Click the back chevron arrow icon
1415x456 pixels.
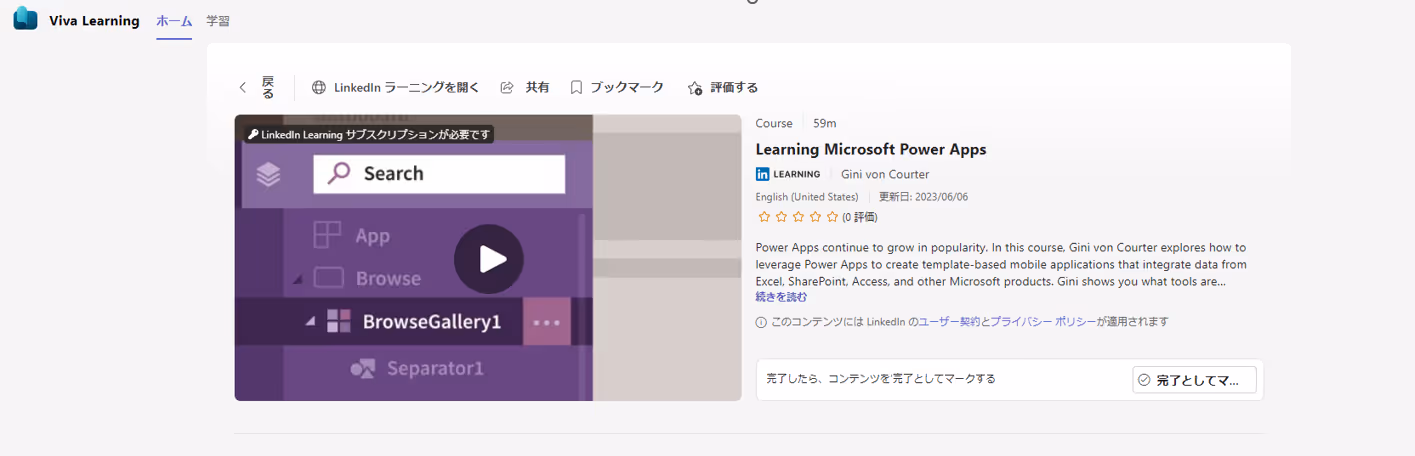[x=243, y=88]
